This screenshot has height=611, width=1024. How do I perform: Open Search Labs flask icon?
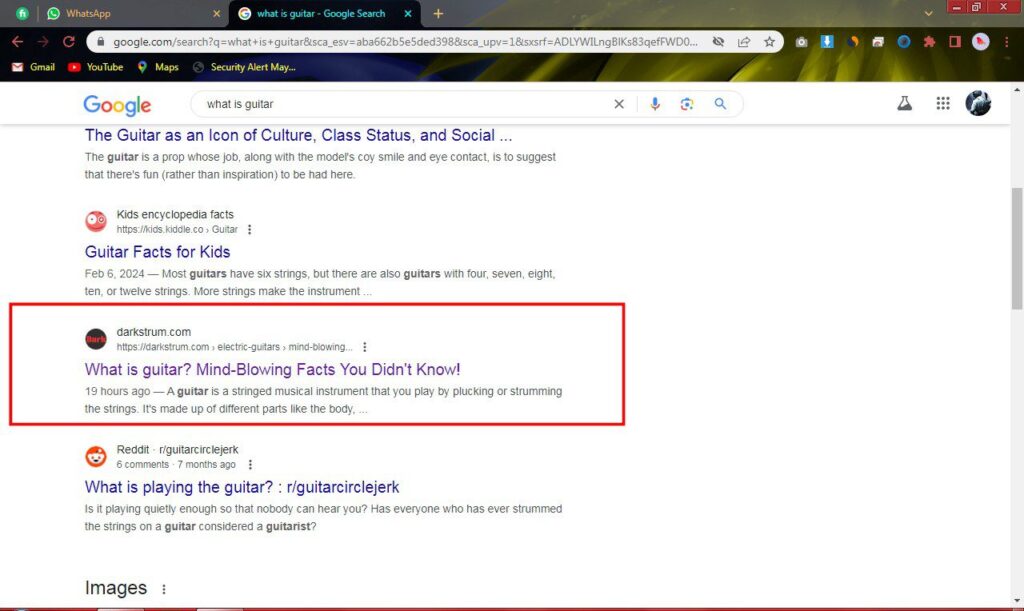point(904,103)
